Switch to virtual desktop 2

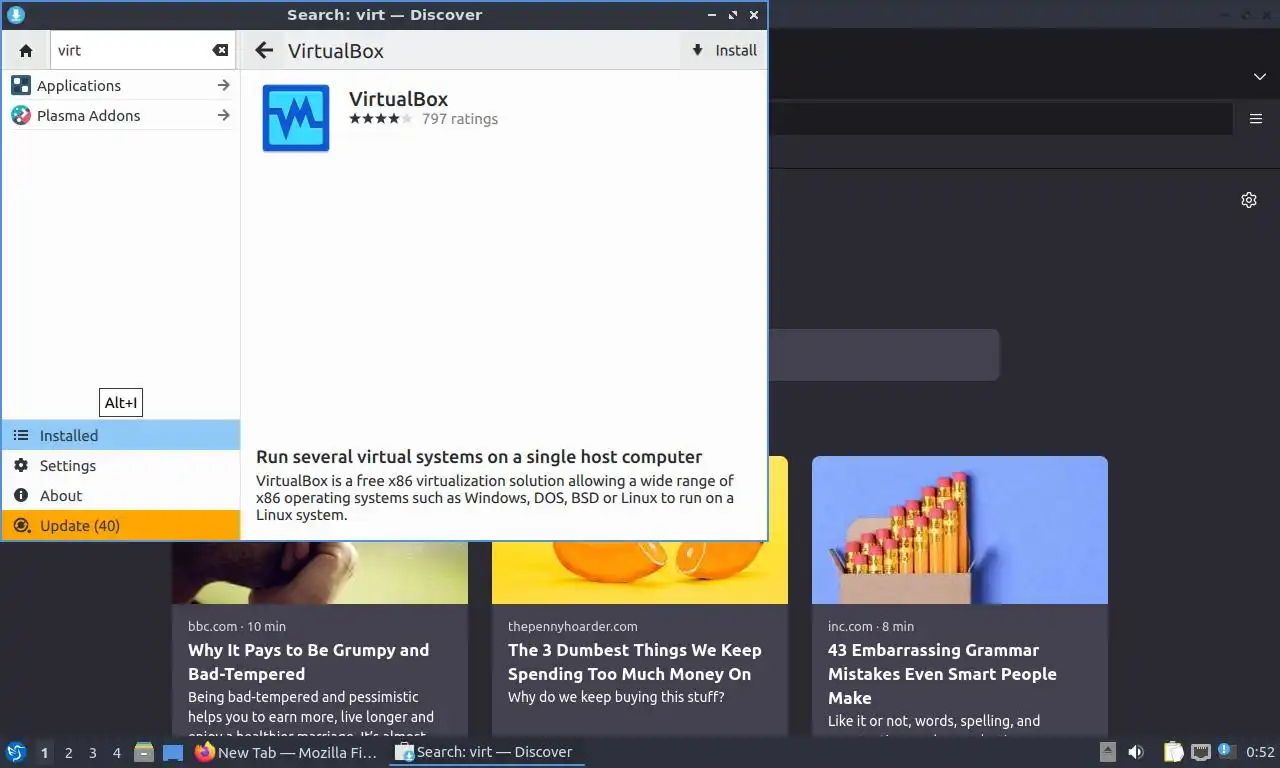coord(68,753)
